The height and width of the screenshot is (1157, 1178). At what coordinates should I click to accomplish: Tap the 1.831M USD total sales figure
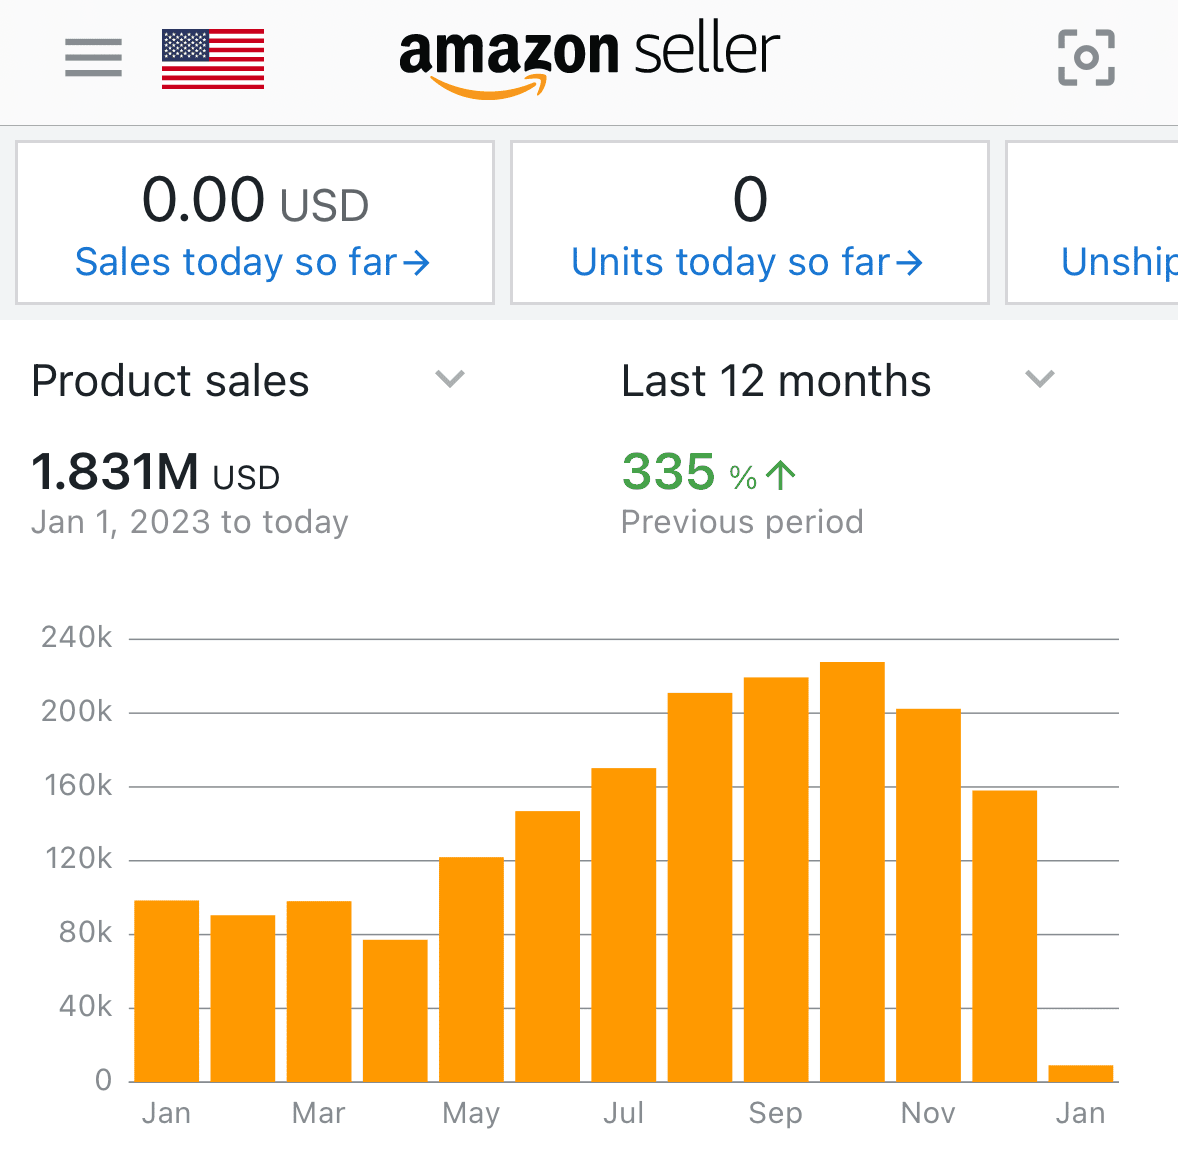click(x=155, y=472)
